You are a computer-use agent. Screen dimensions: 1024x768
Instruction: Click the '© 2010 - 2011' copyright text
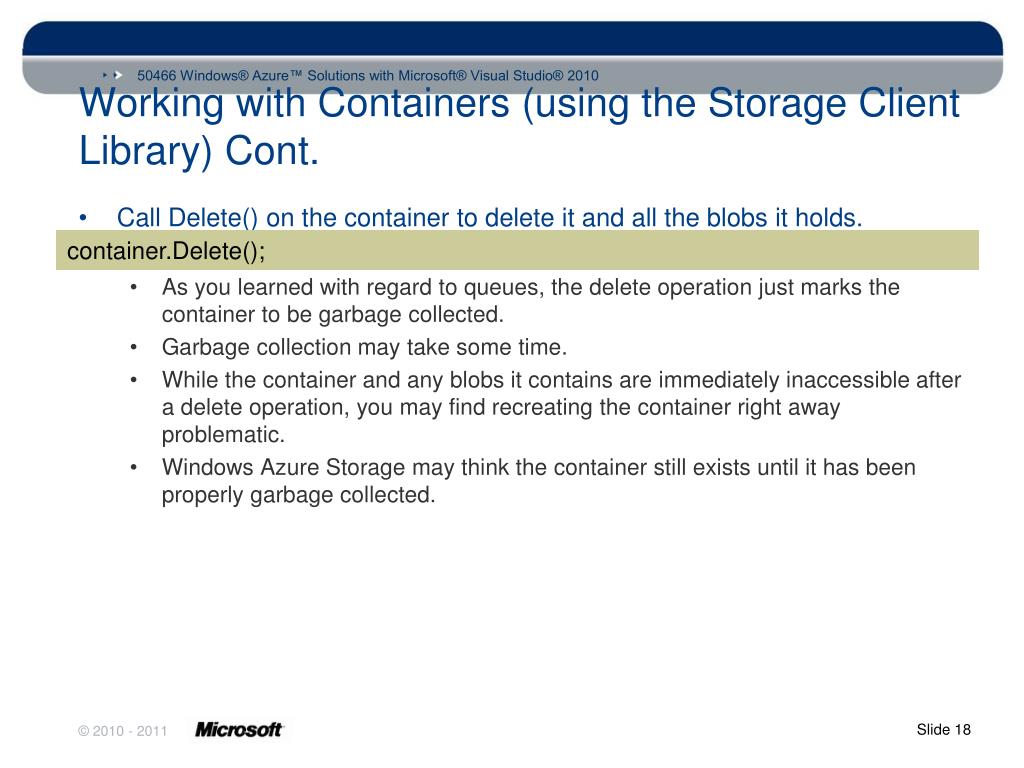point(123,731)
